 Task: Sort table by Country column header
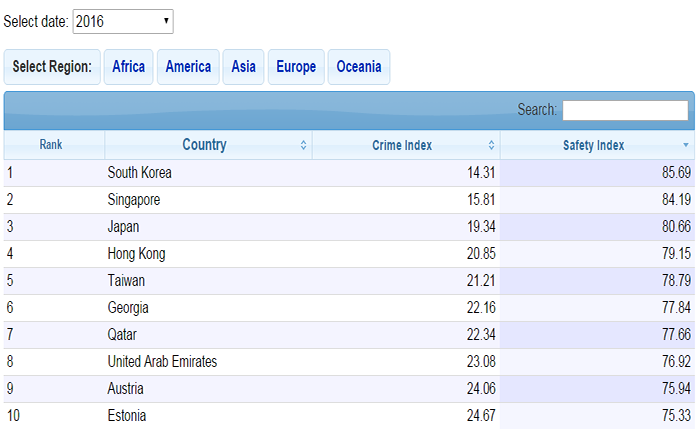pos(204,145)
